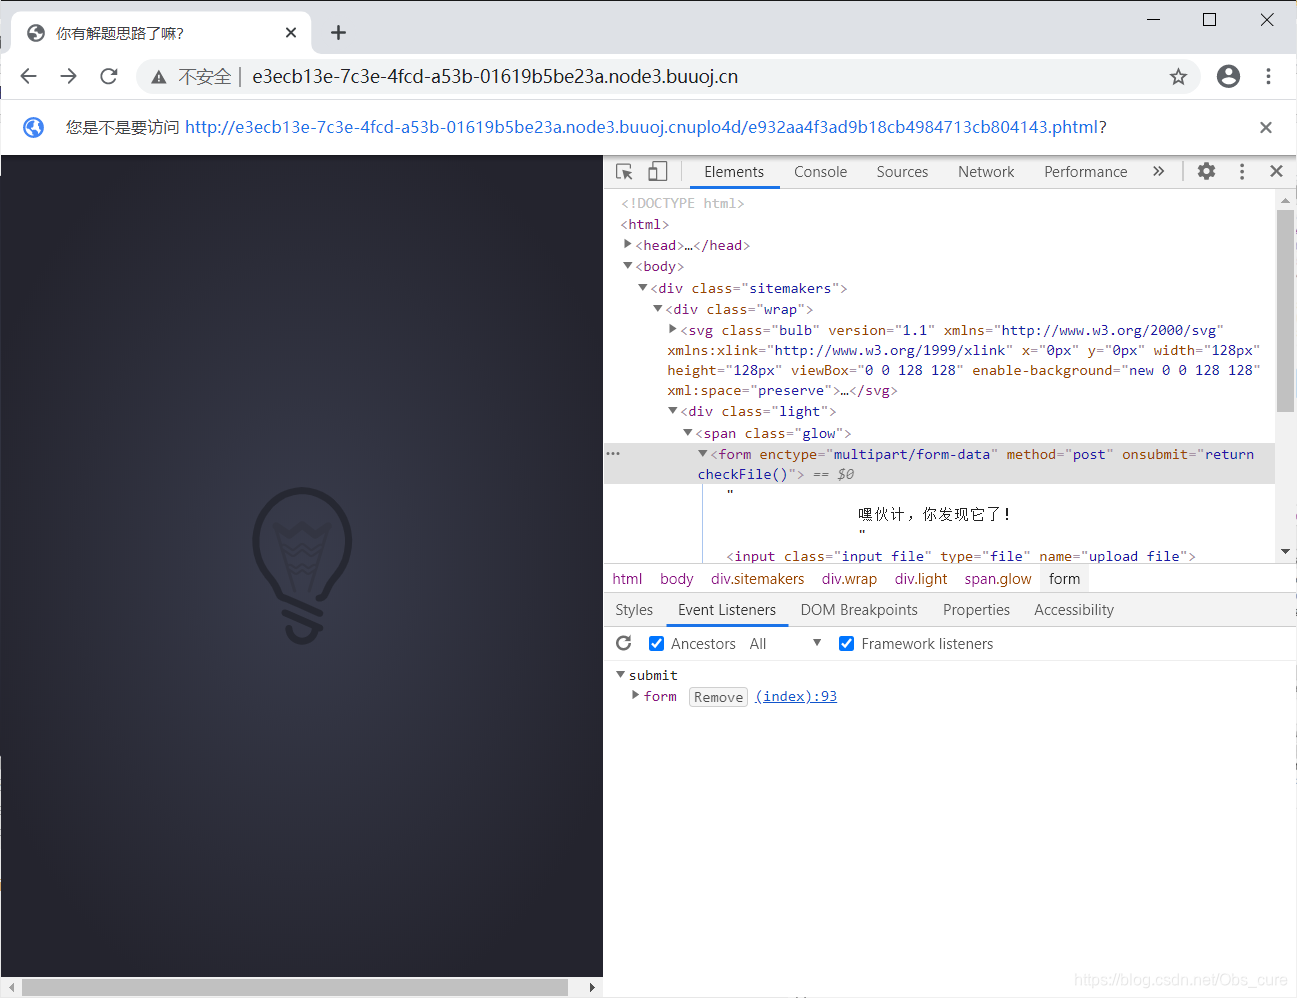Open the Chrome profile avatar
Screen dimensions: 1297x998
(1228, 77)
